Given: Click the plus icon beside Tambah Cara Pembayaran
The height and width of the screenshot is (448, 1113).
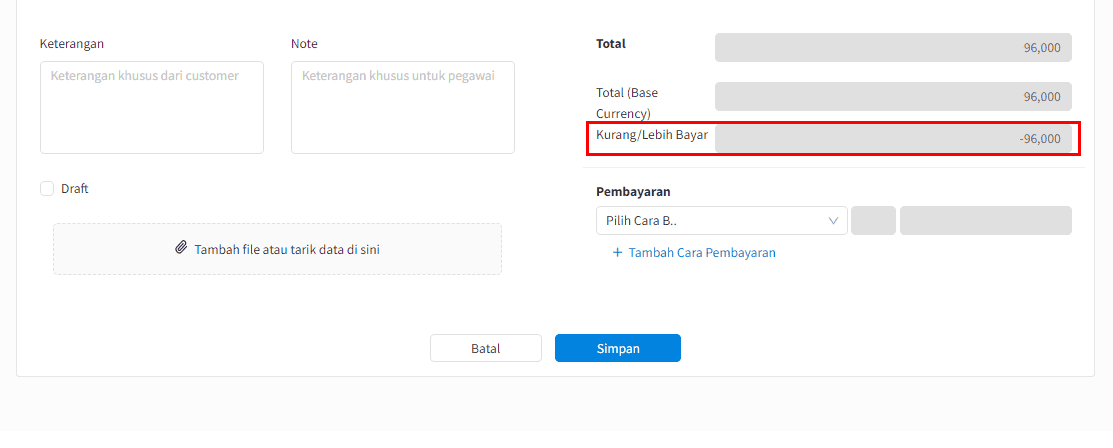Looking at the screenshot, I should 618,253.
